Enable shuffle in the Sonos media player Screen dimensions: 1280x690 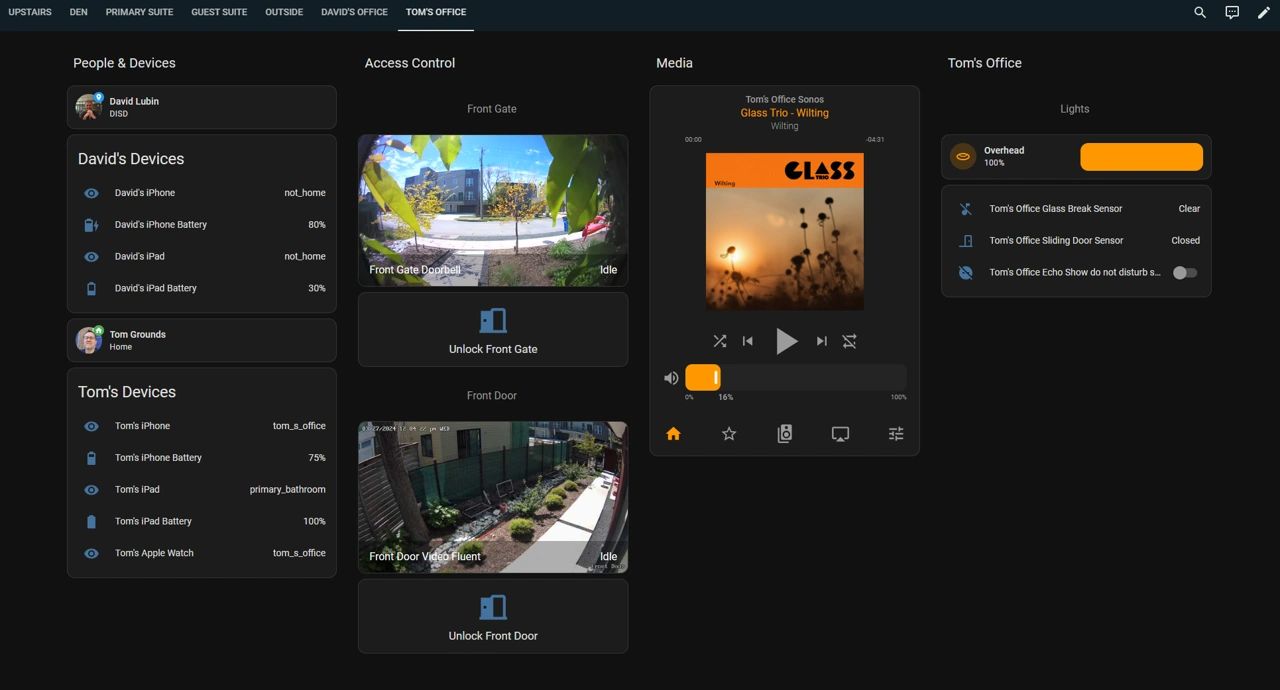tap(719, 341)
